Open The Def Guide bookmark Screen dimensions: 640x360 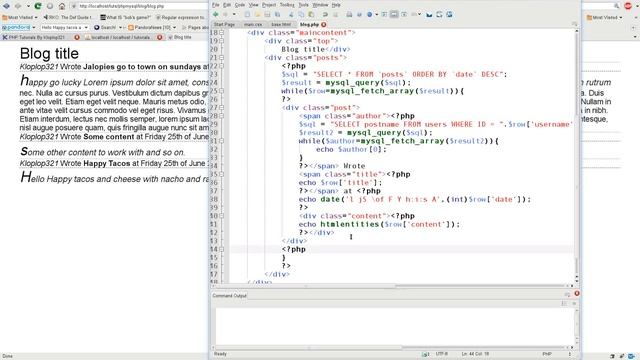pos(67,18)
